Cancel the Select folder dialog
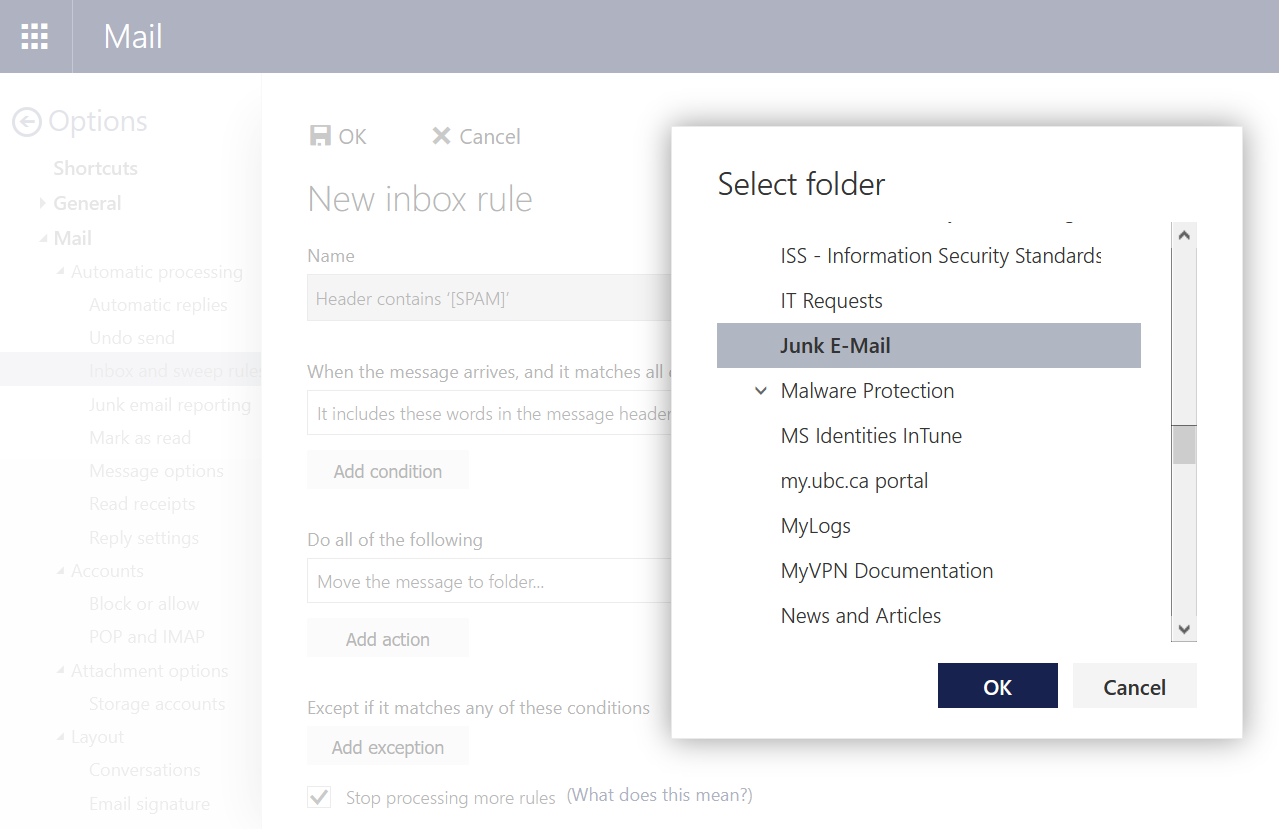This screenshot has width=1279, height=829. (1134, 686)
